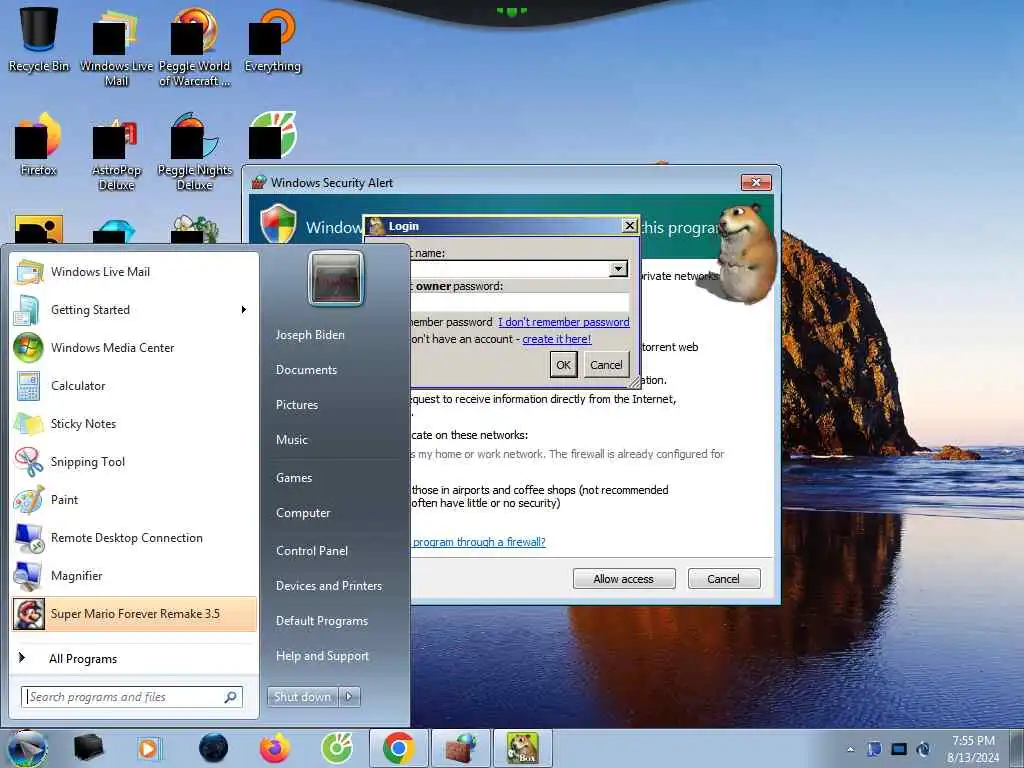The image size is (1024, 768).
Task: Switch to hamster Box taskbar item
Action: [x=523, y=748]
